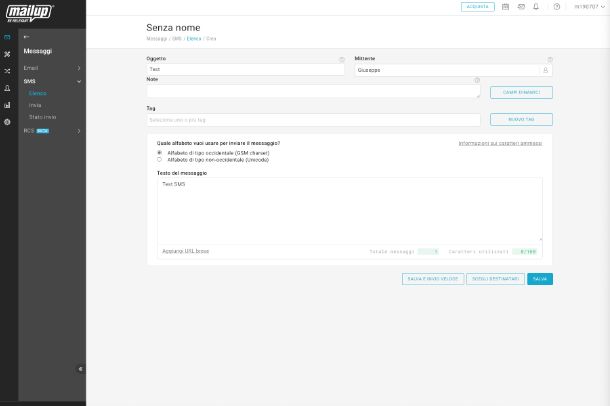This screenshot has height=406, width=610.
Task: Collapse the SMS submenu in the sidebar
Action: pos(79,81)
